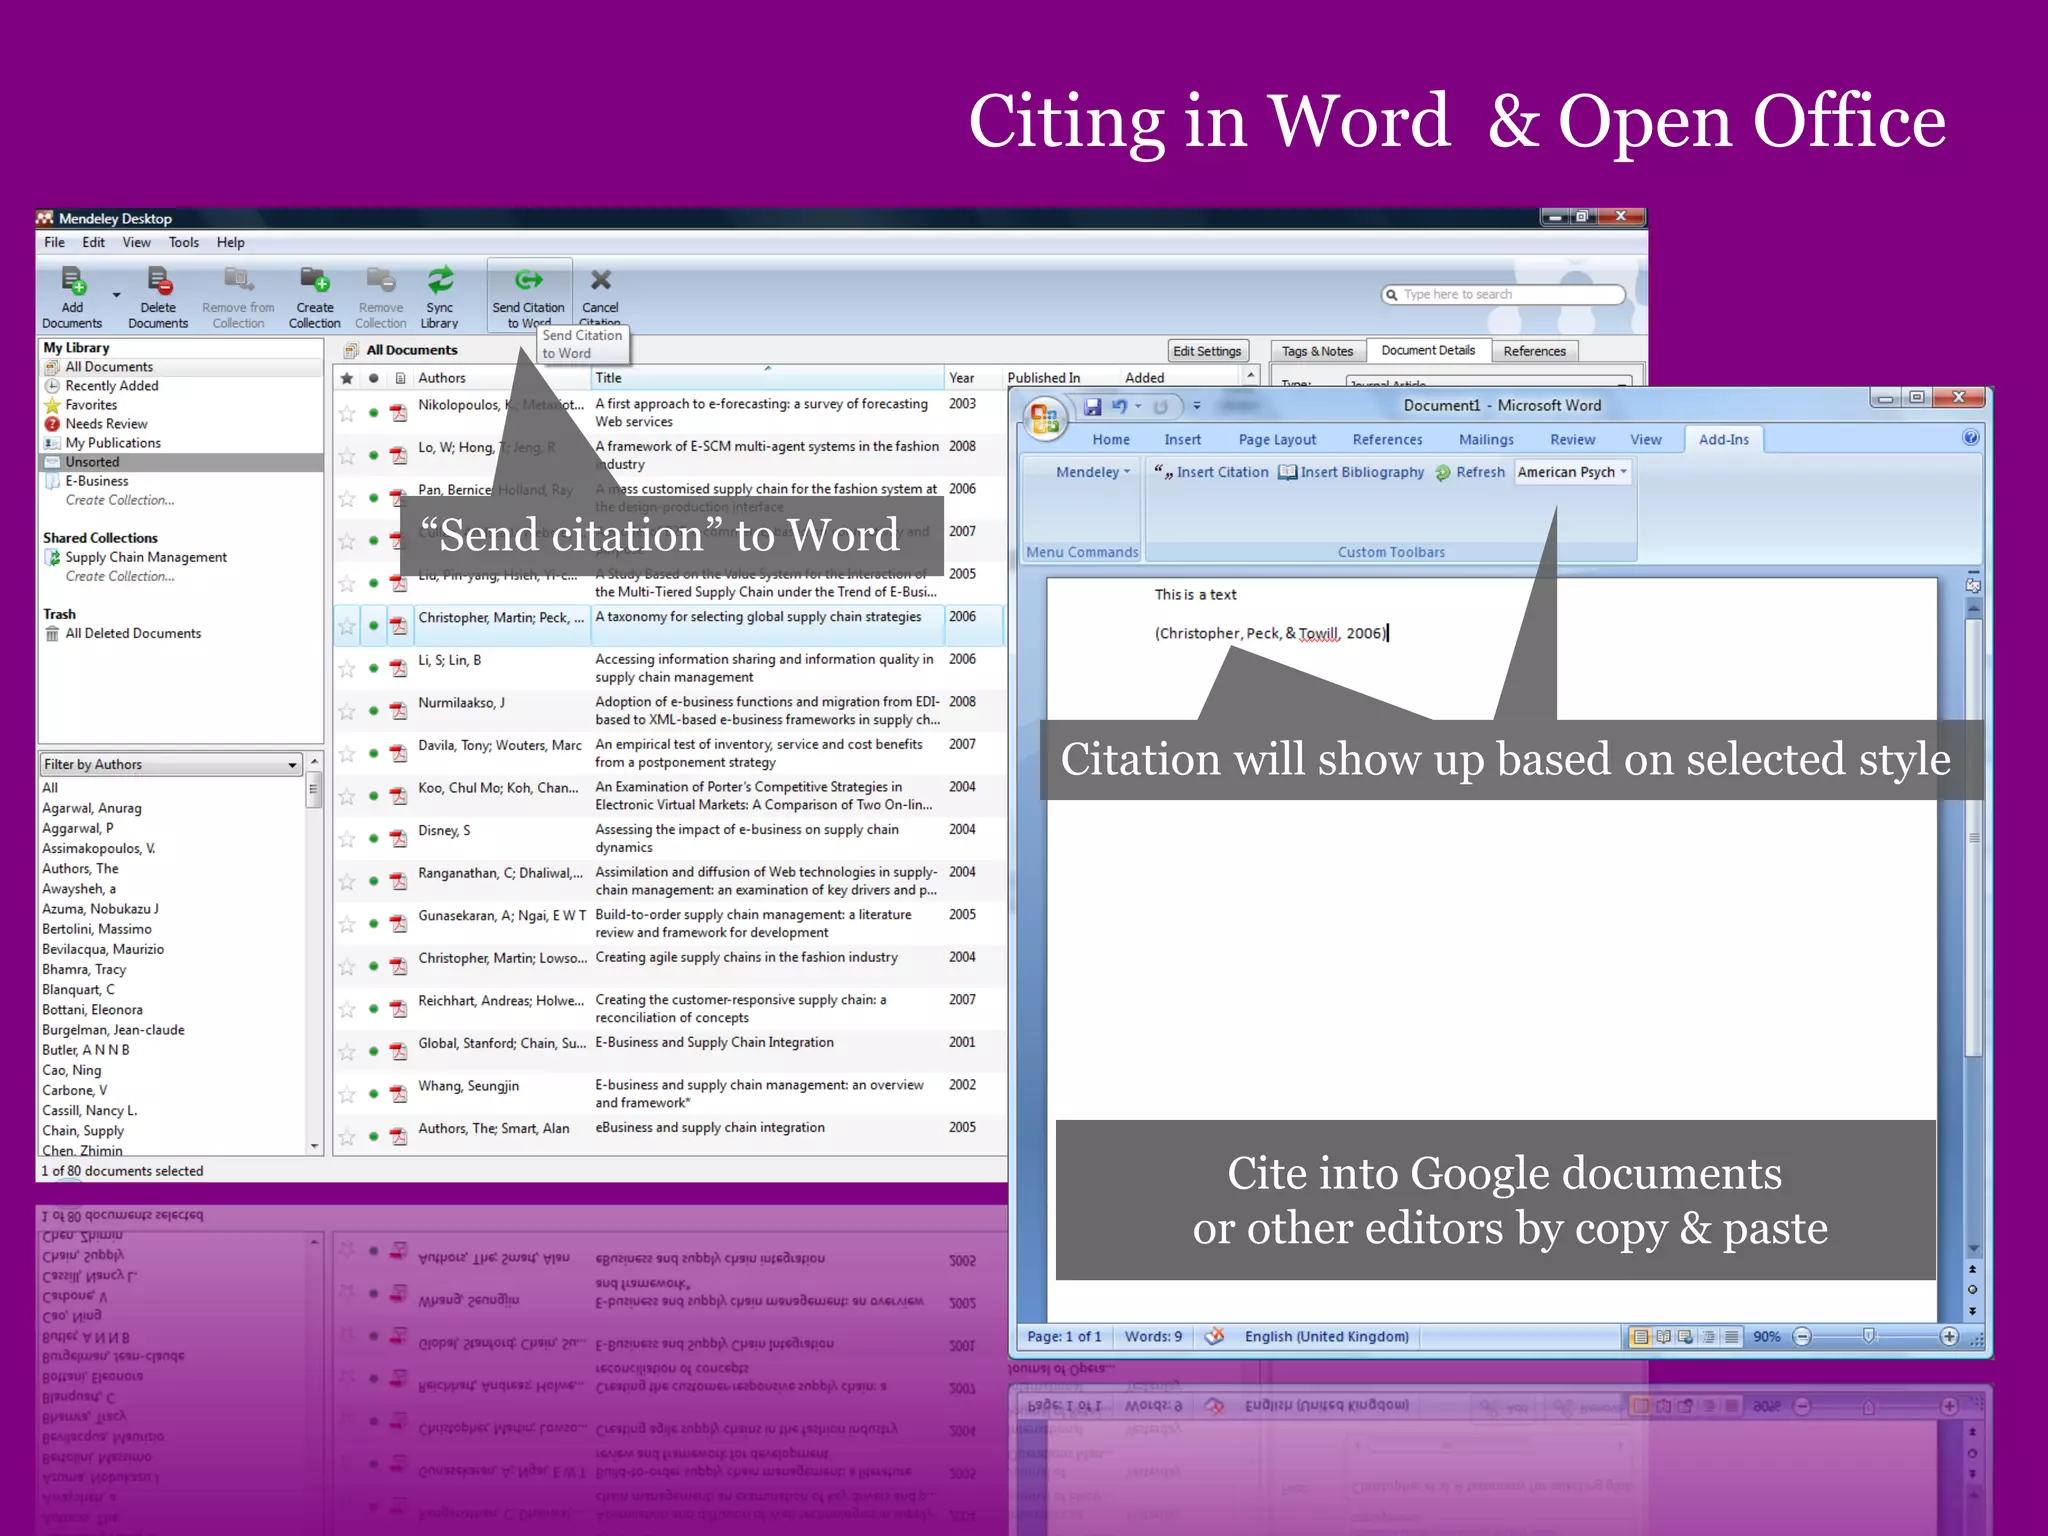The height and width of the screenshot is (1536, 2048).
Task: Click Send Citation to Word icon
Action: pos(528,280)
